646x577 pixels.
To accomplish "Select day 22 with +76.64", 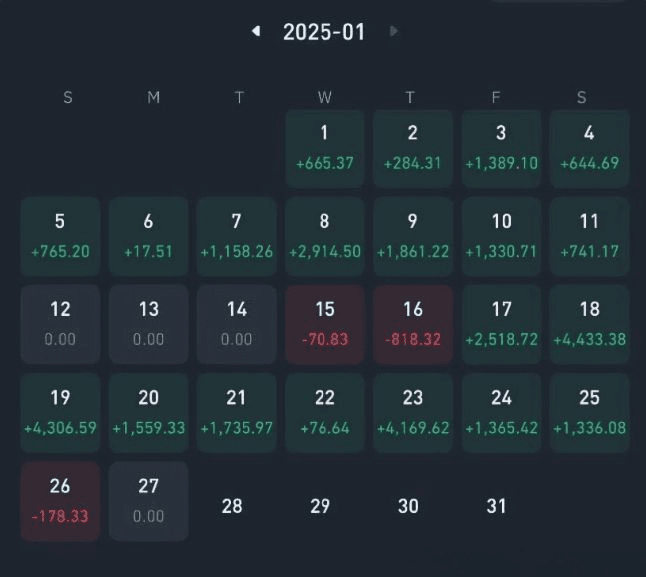I will tap(324, 411).
